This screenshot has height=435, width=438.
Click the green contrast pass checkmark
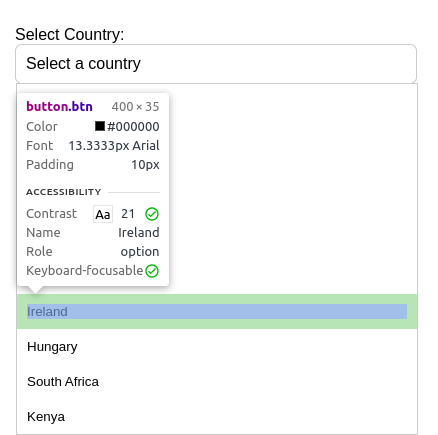point(152,214)
